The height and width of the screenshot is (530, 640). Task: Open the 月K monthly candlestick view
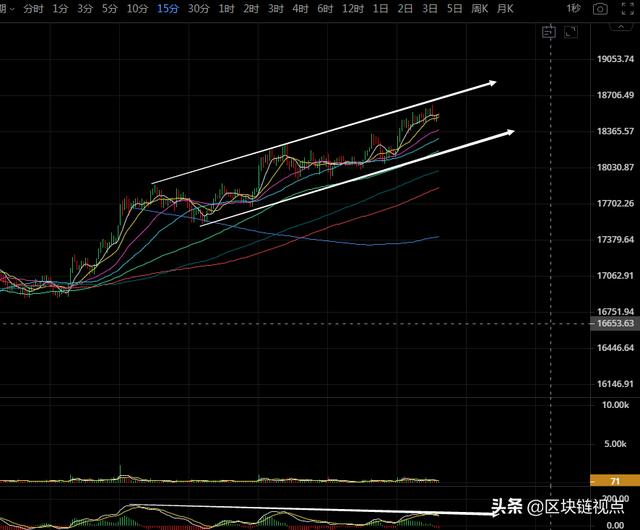tap(506, 8)
